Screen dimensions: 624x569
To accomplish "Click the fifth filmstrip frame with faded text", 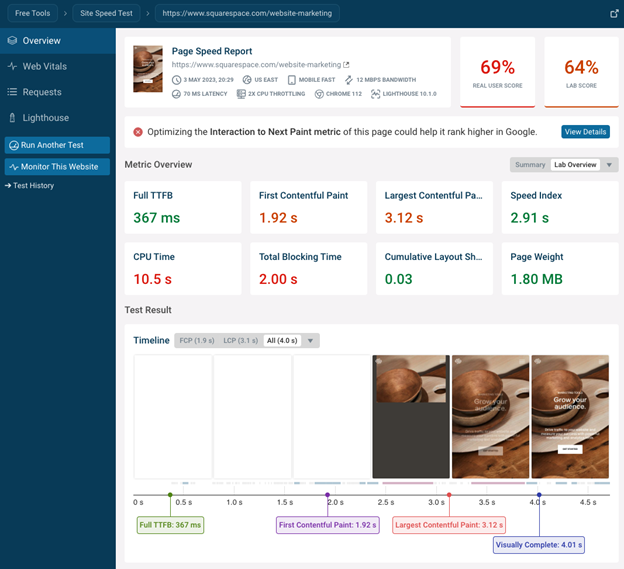I will (491, 417).
